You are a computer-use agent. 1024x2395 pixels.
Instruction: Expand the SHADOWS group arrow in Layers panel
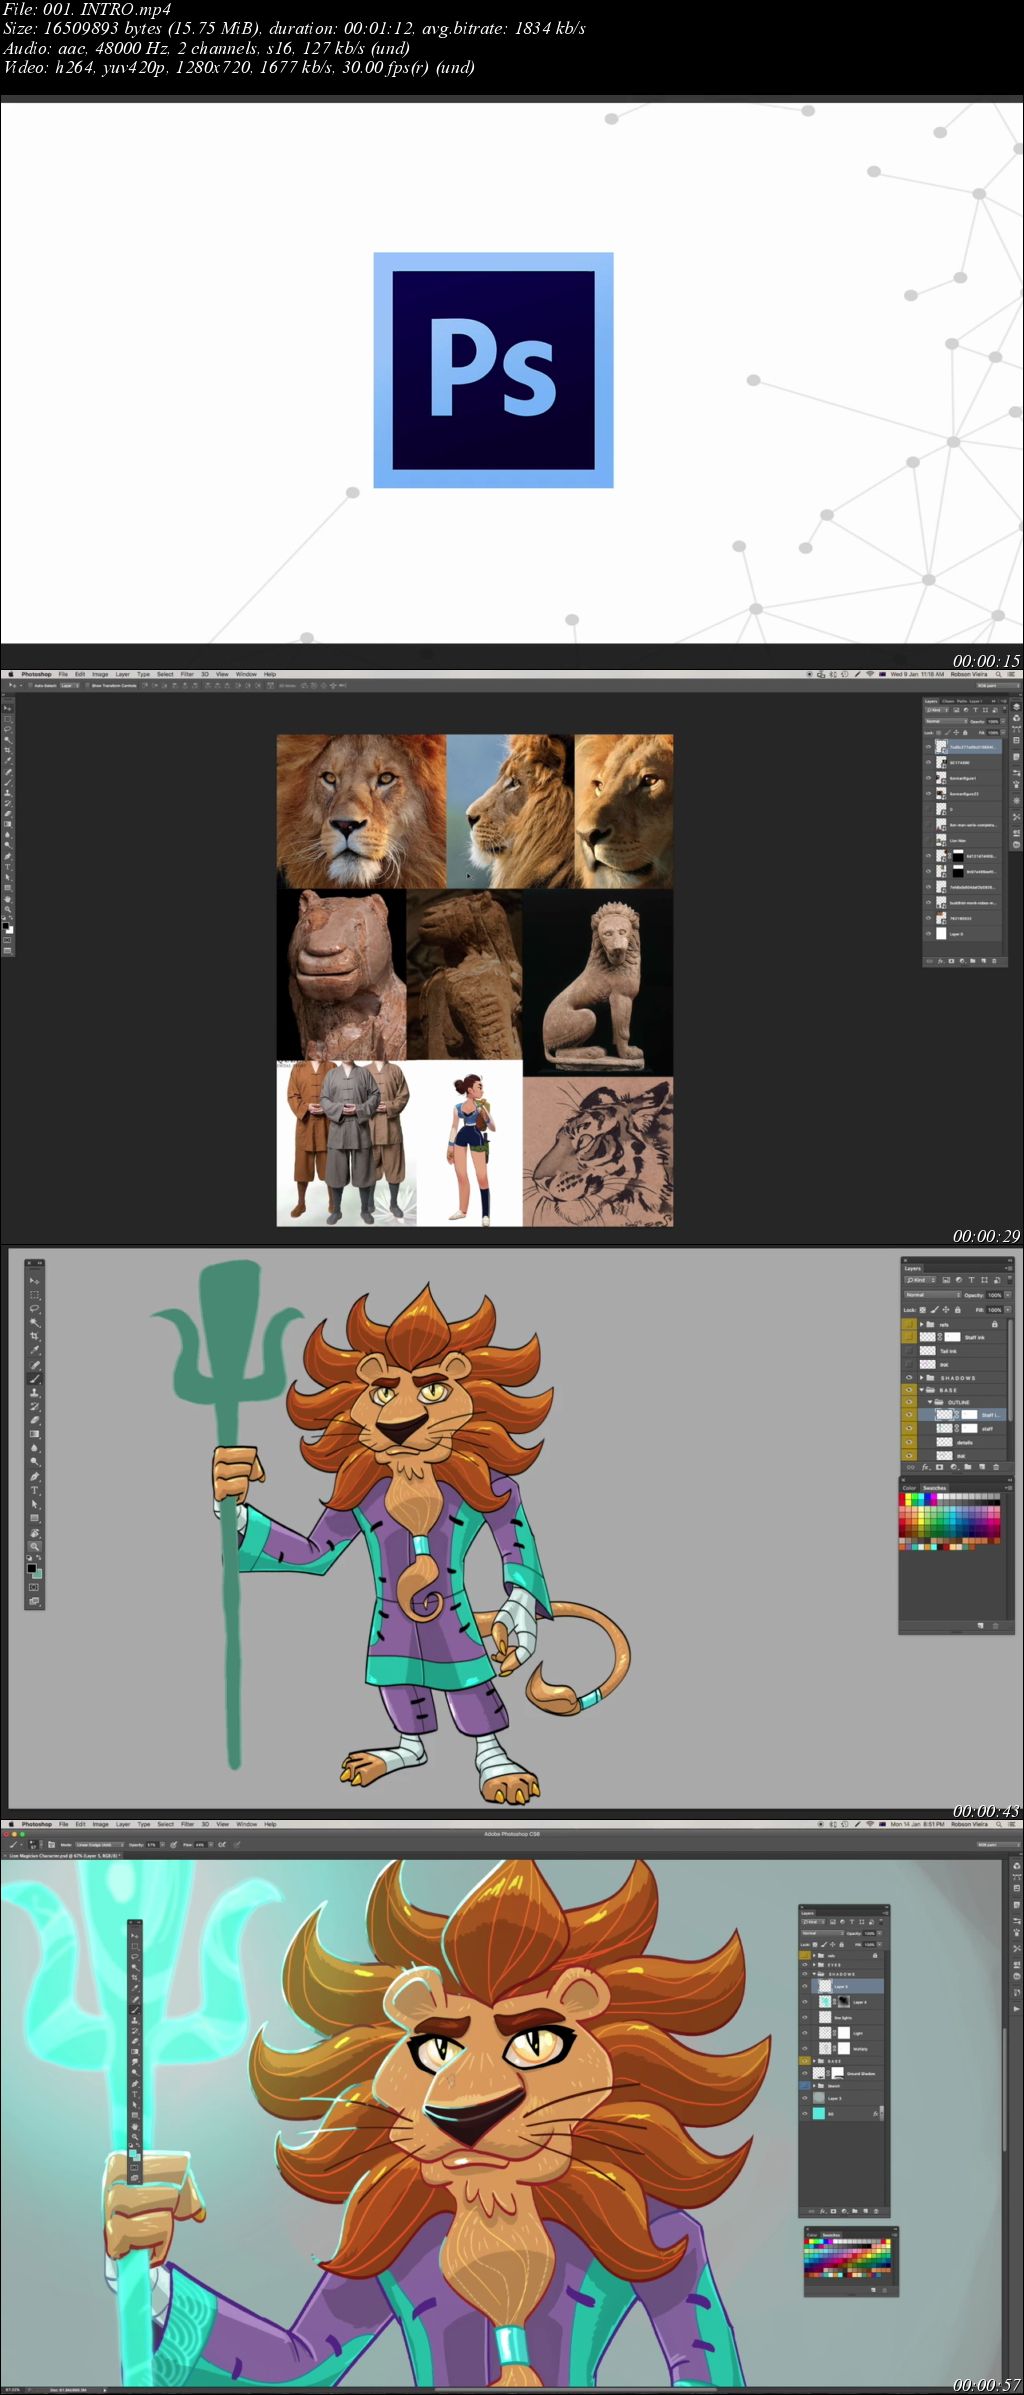(921, 1378)
